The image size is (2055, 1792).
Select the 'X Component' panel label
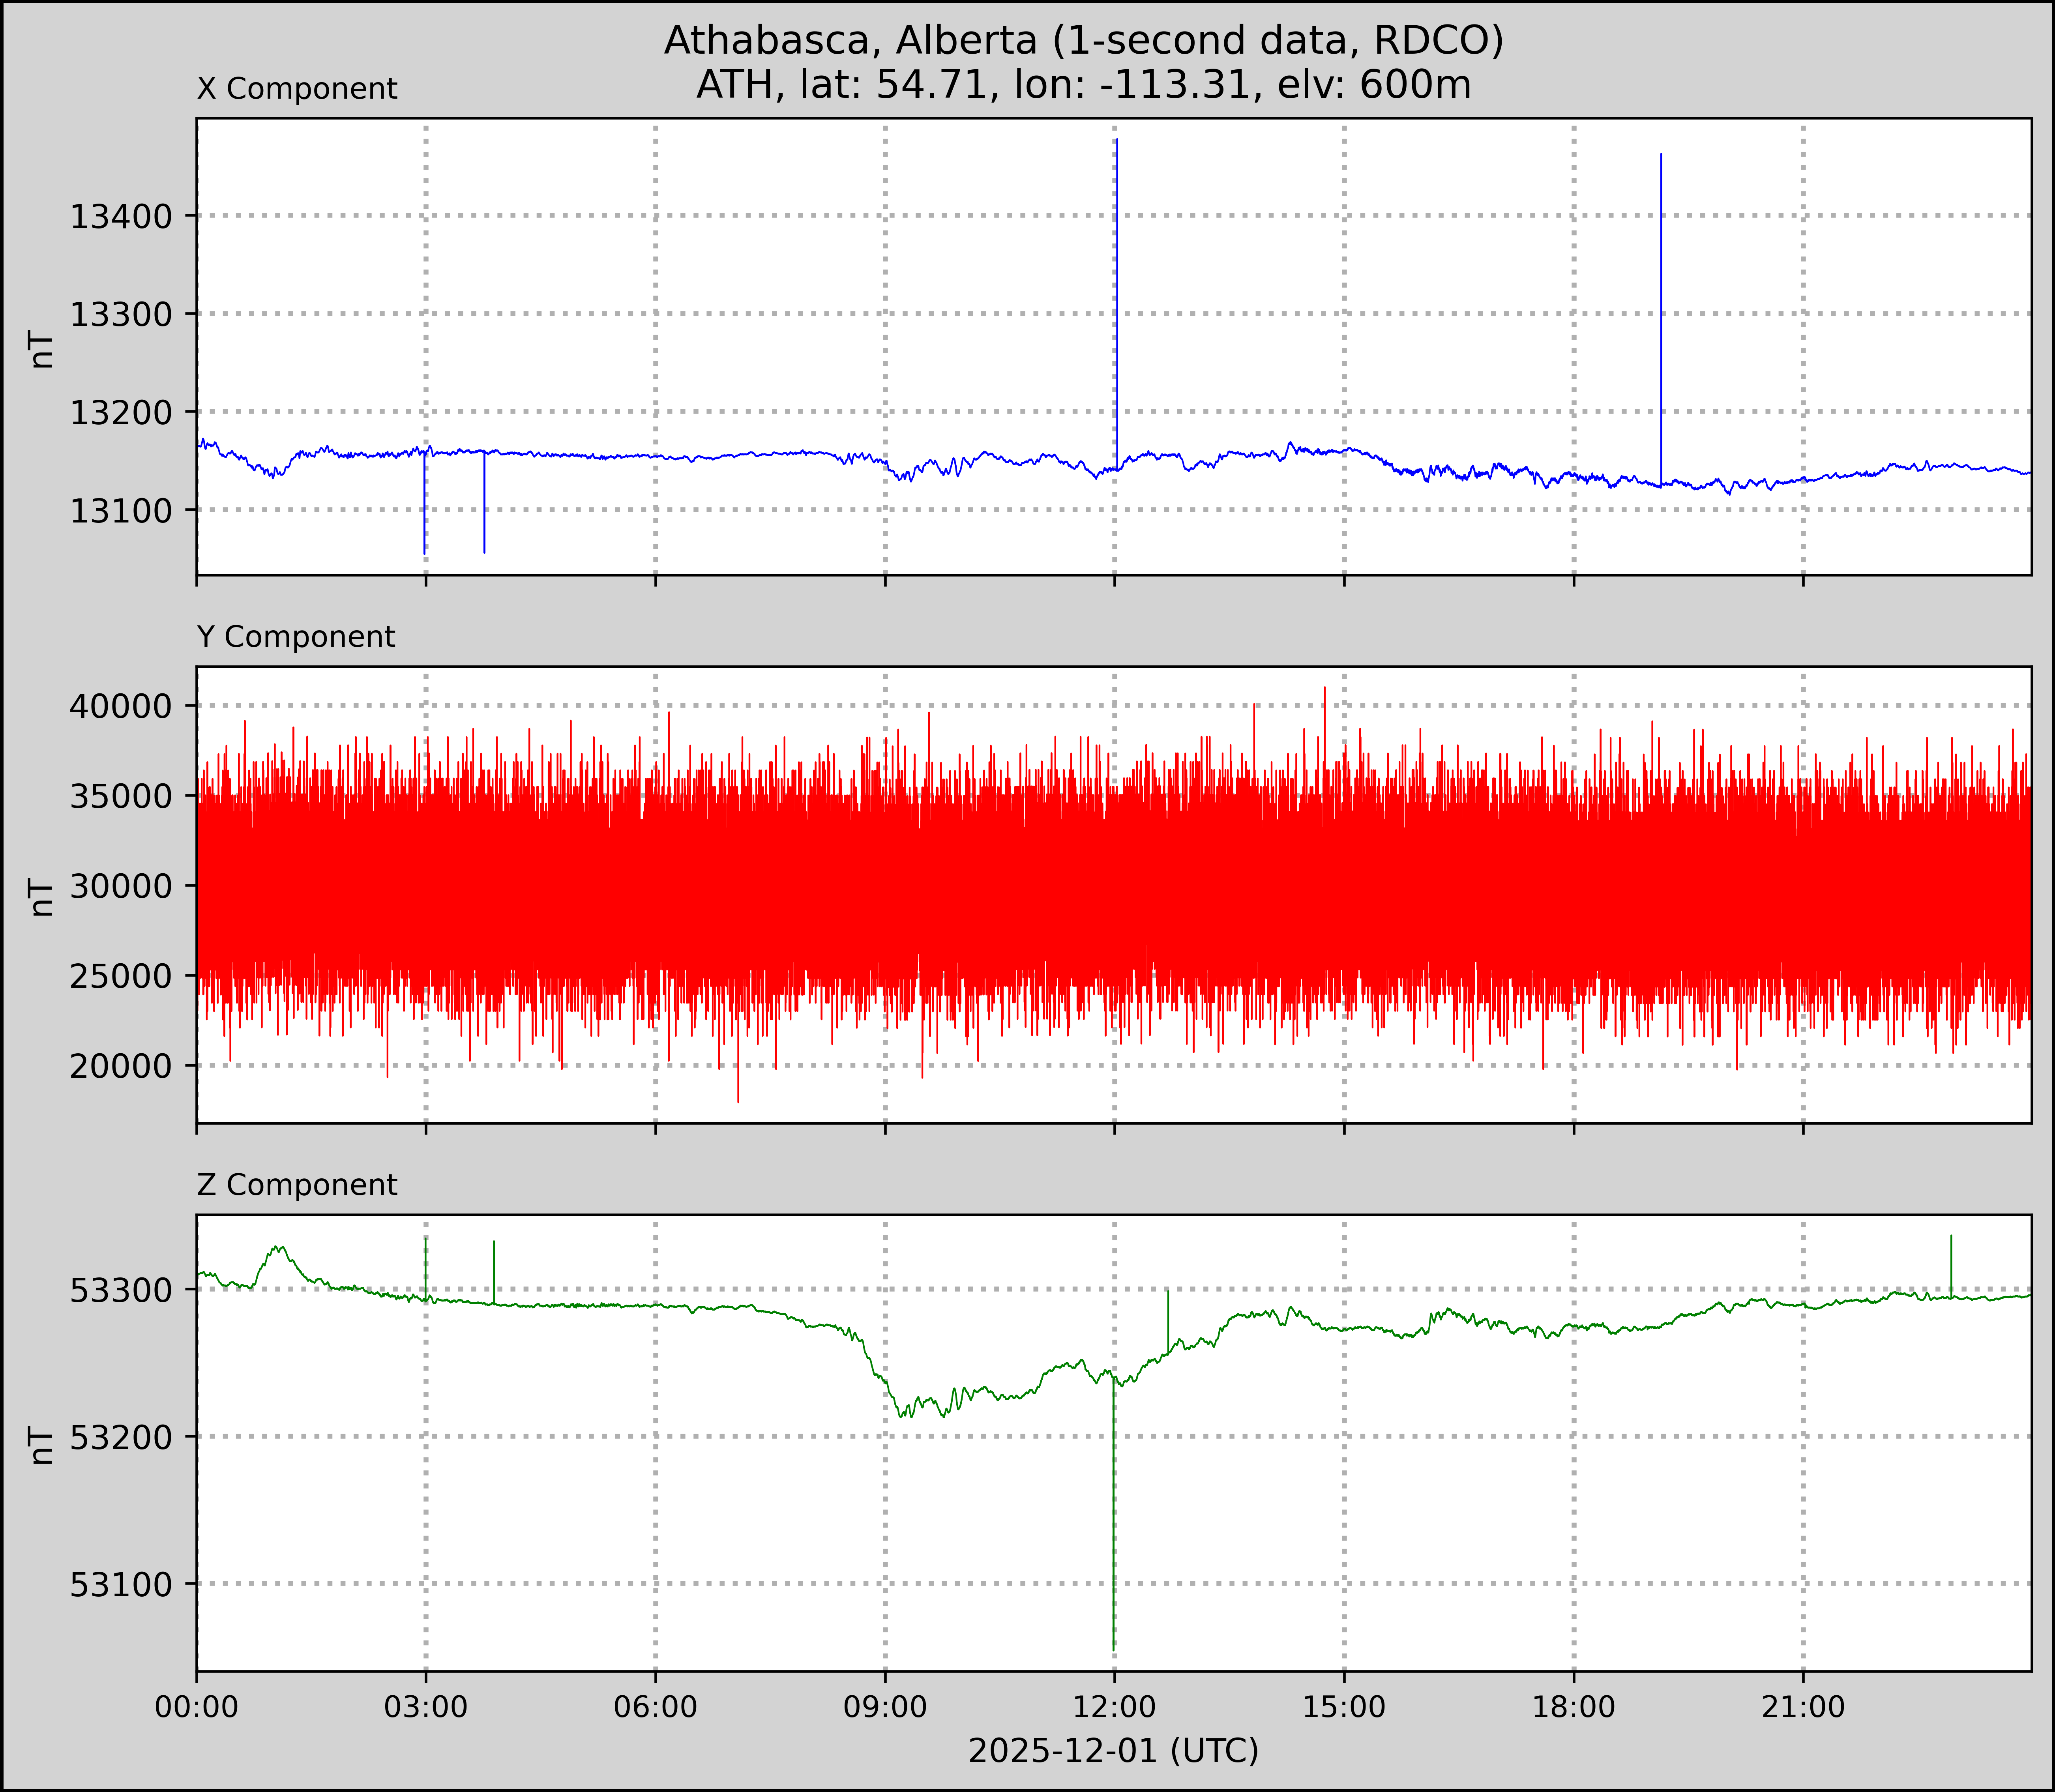[x=297, y=89]
